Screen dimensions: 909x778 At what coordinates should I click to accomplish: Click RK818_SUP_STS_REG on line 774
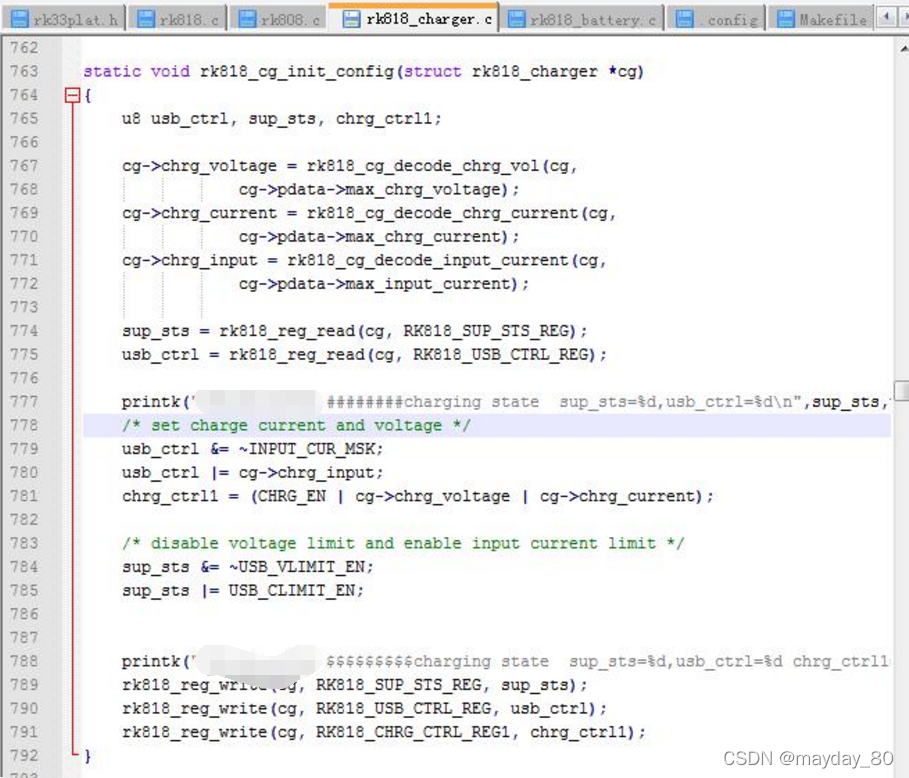tap(486, 331)
